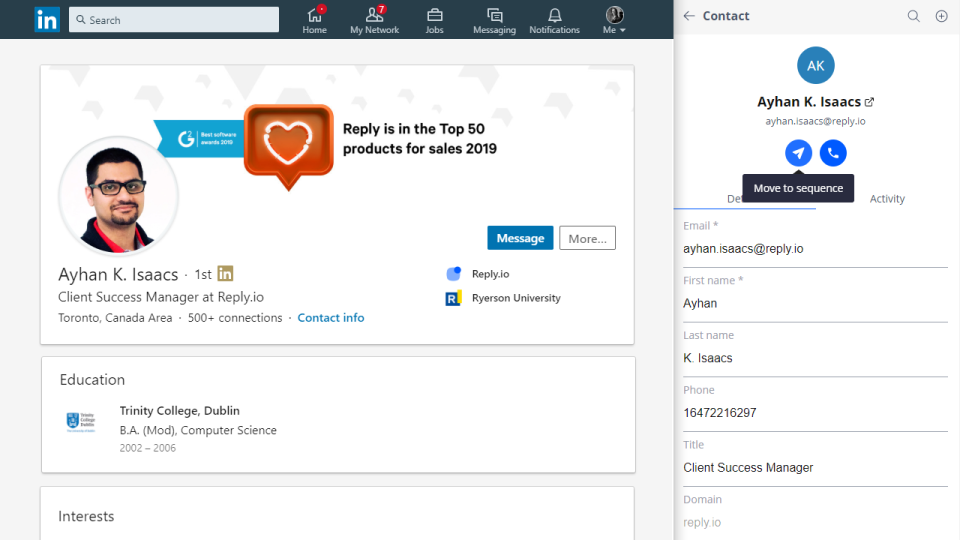Click the Interests section heading
Screen dimensions: 960x540
click(86, 516)
